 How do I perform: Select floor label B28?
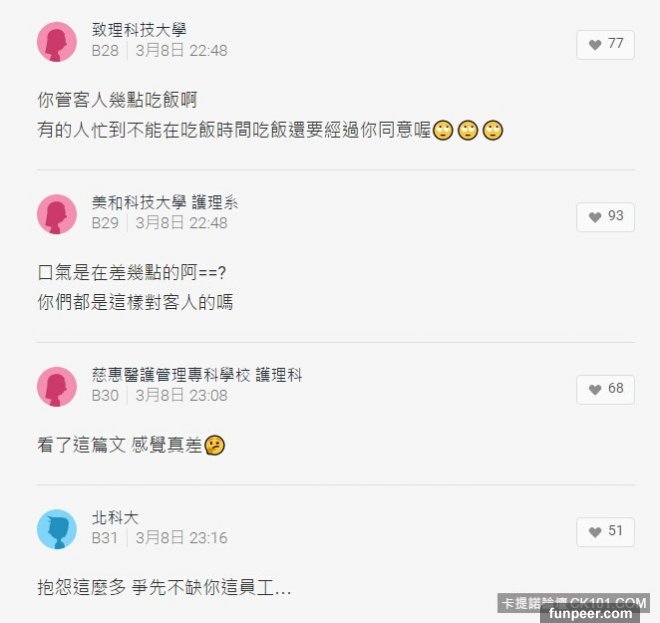coord(105,51)
